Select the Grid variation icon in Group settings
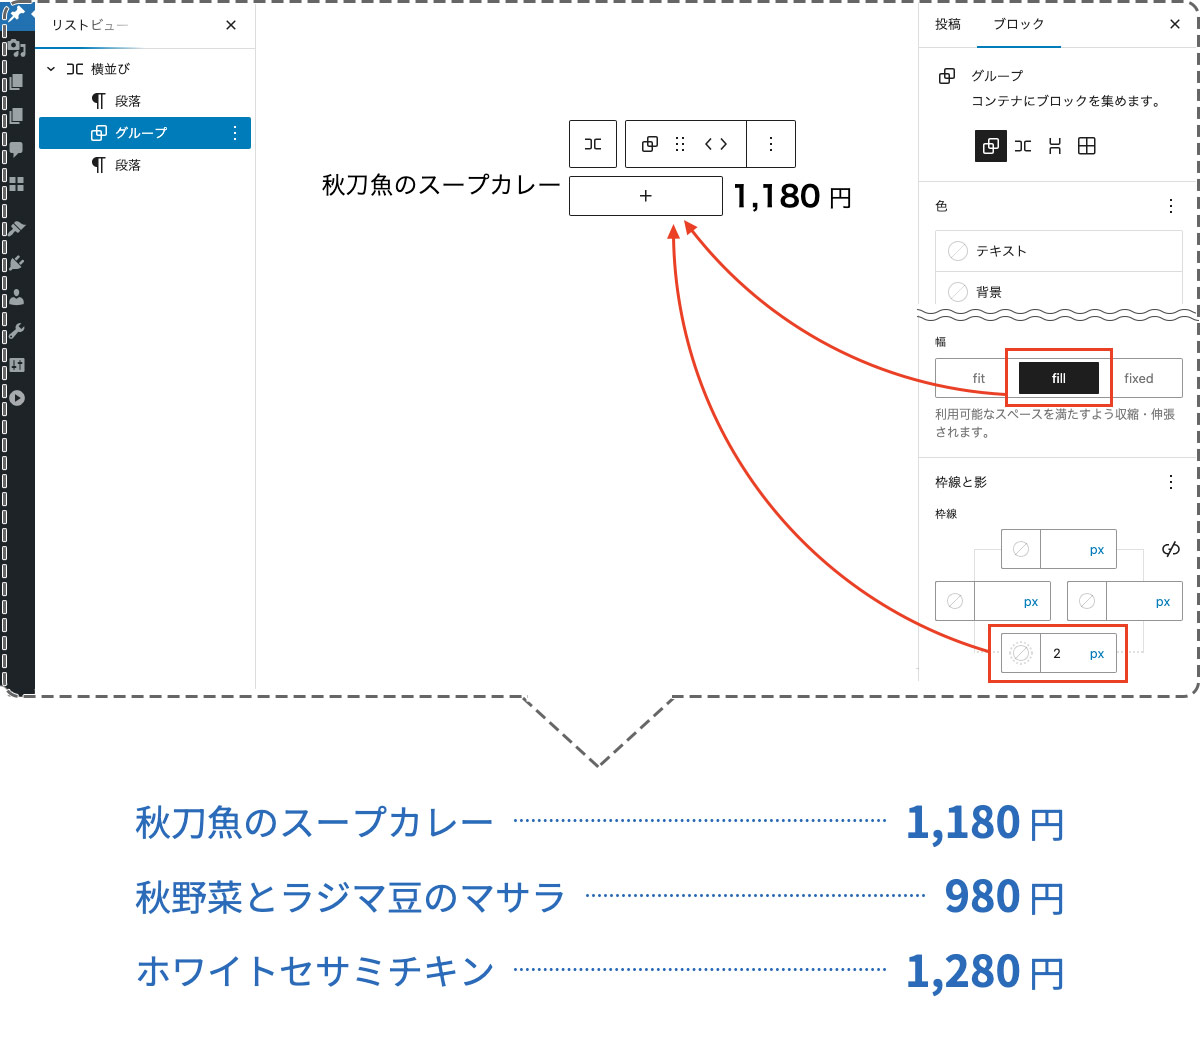Image resolution: width=1200 pixels, height=1039 pixels. [1087, 146]
